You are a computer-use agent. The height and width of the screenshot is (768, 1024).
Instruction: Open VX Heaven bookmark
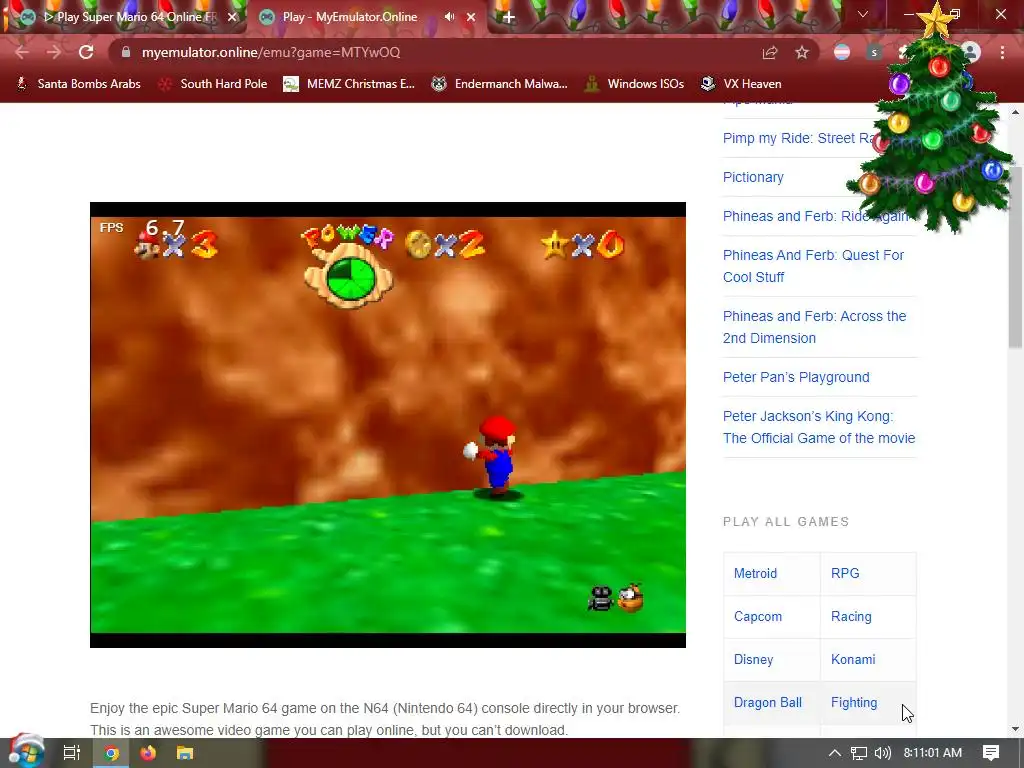click(741, 84)
